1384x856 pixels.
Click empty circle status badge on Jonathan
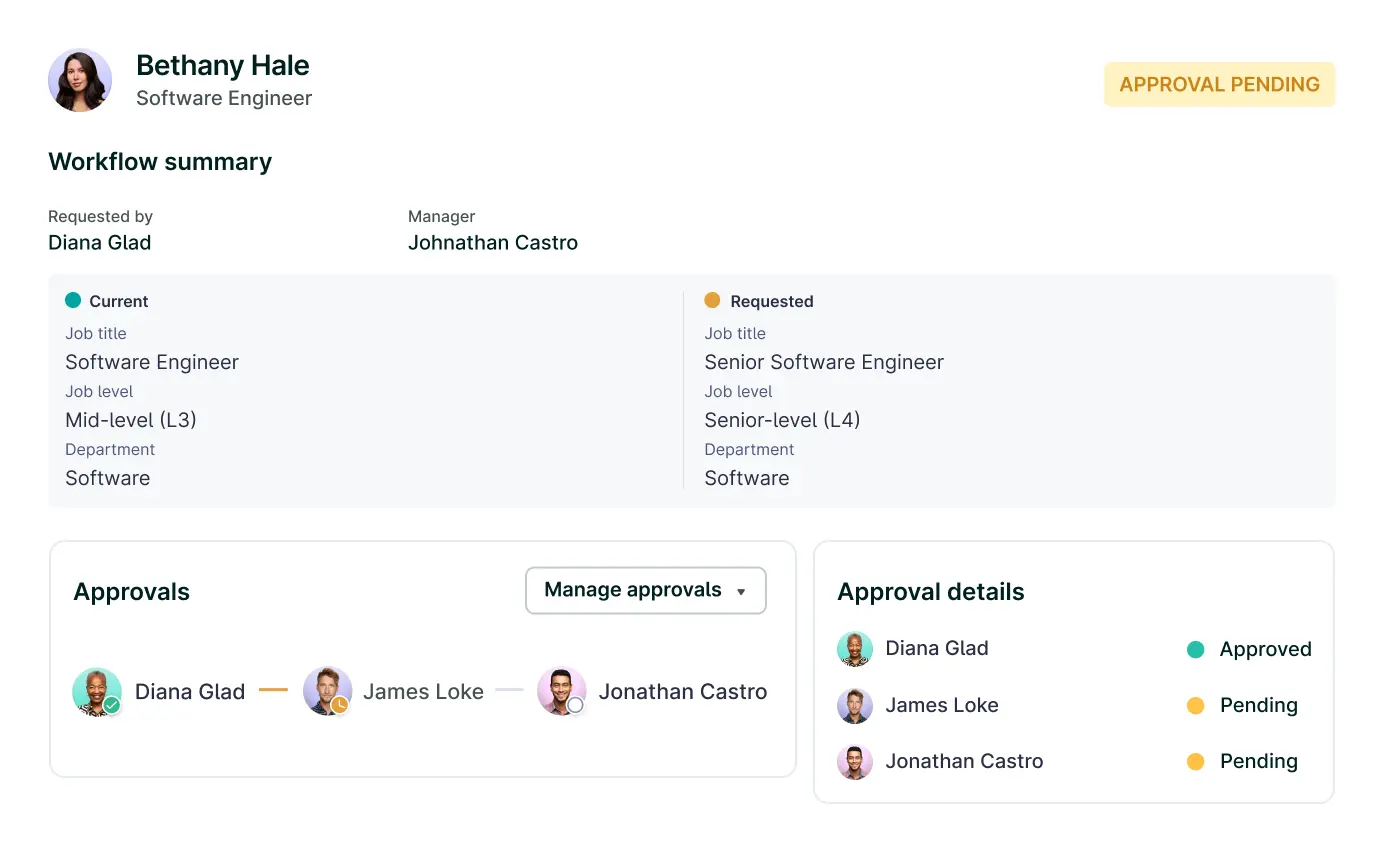575,705
